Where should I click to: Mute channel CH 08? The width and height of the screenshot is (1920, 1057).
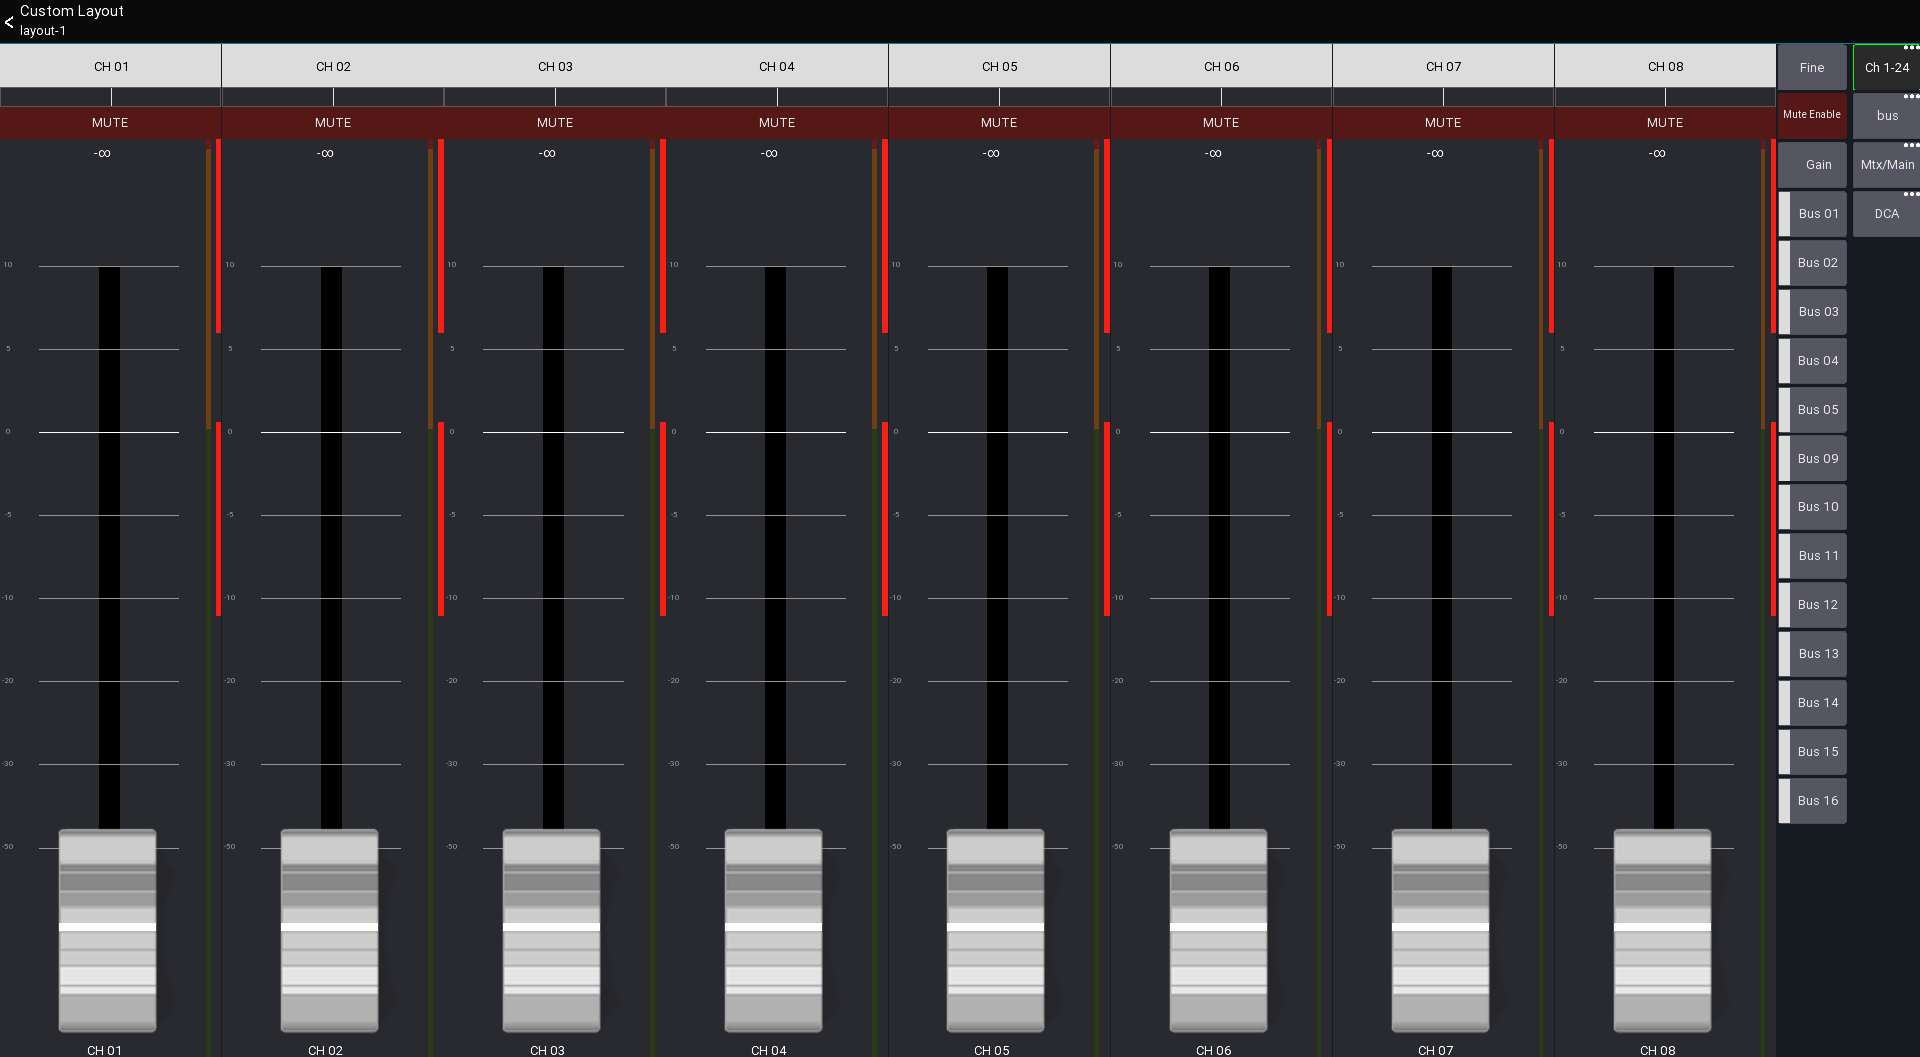coord(1664,122)
